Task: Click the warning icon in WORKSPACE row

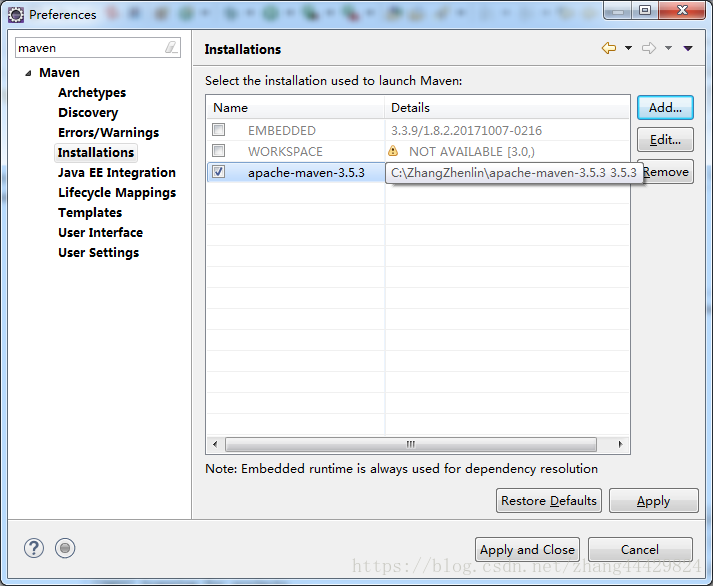Action: tap(393, 151)
